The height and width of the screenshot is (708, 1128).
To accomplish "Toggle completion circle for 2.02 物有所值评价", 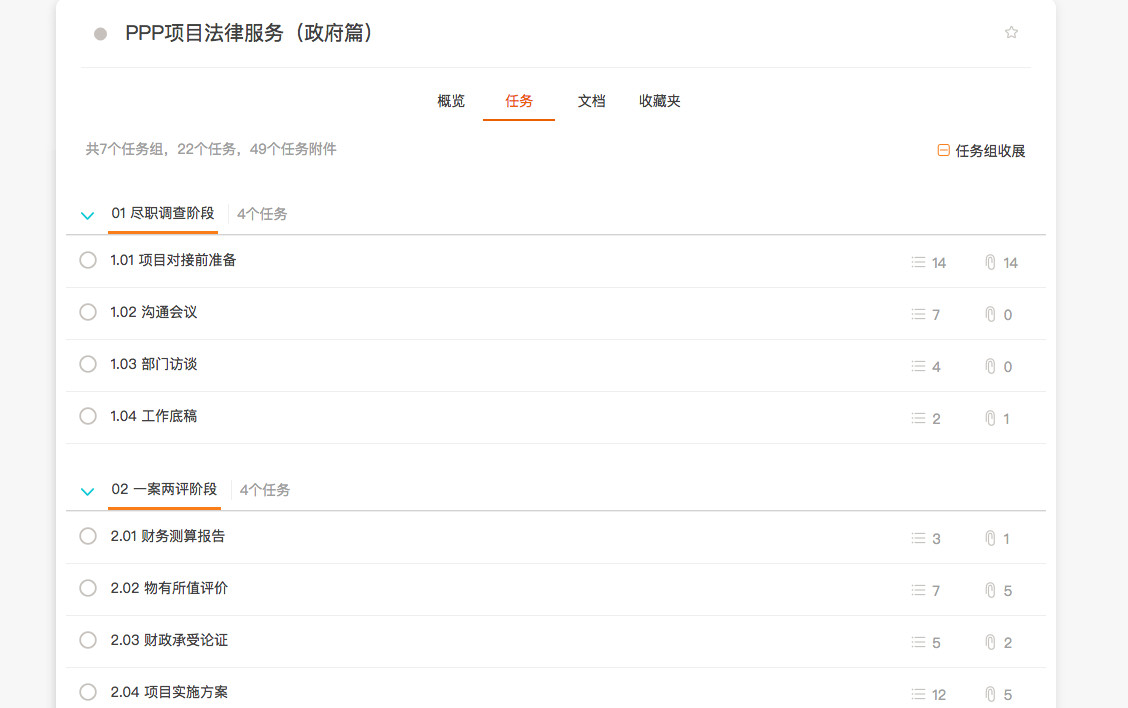I will [x=88, y=588].
